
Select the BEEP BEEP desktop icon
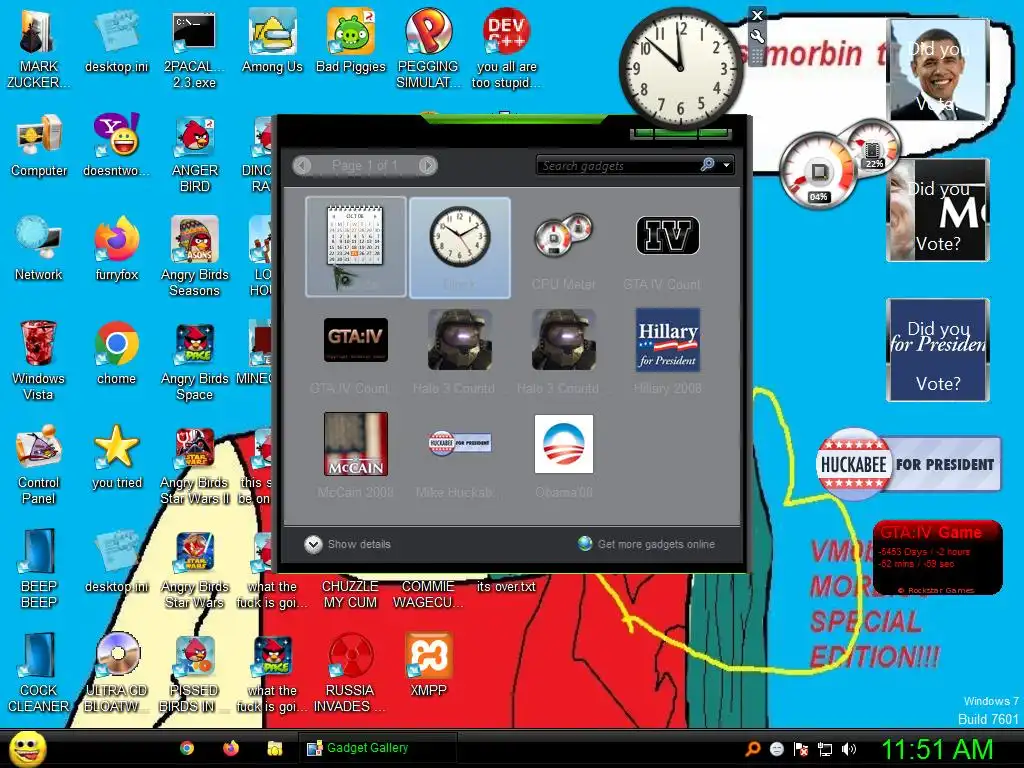click(39, 569)
